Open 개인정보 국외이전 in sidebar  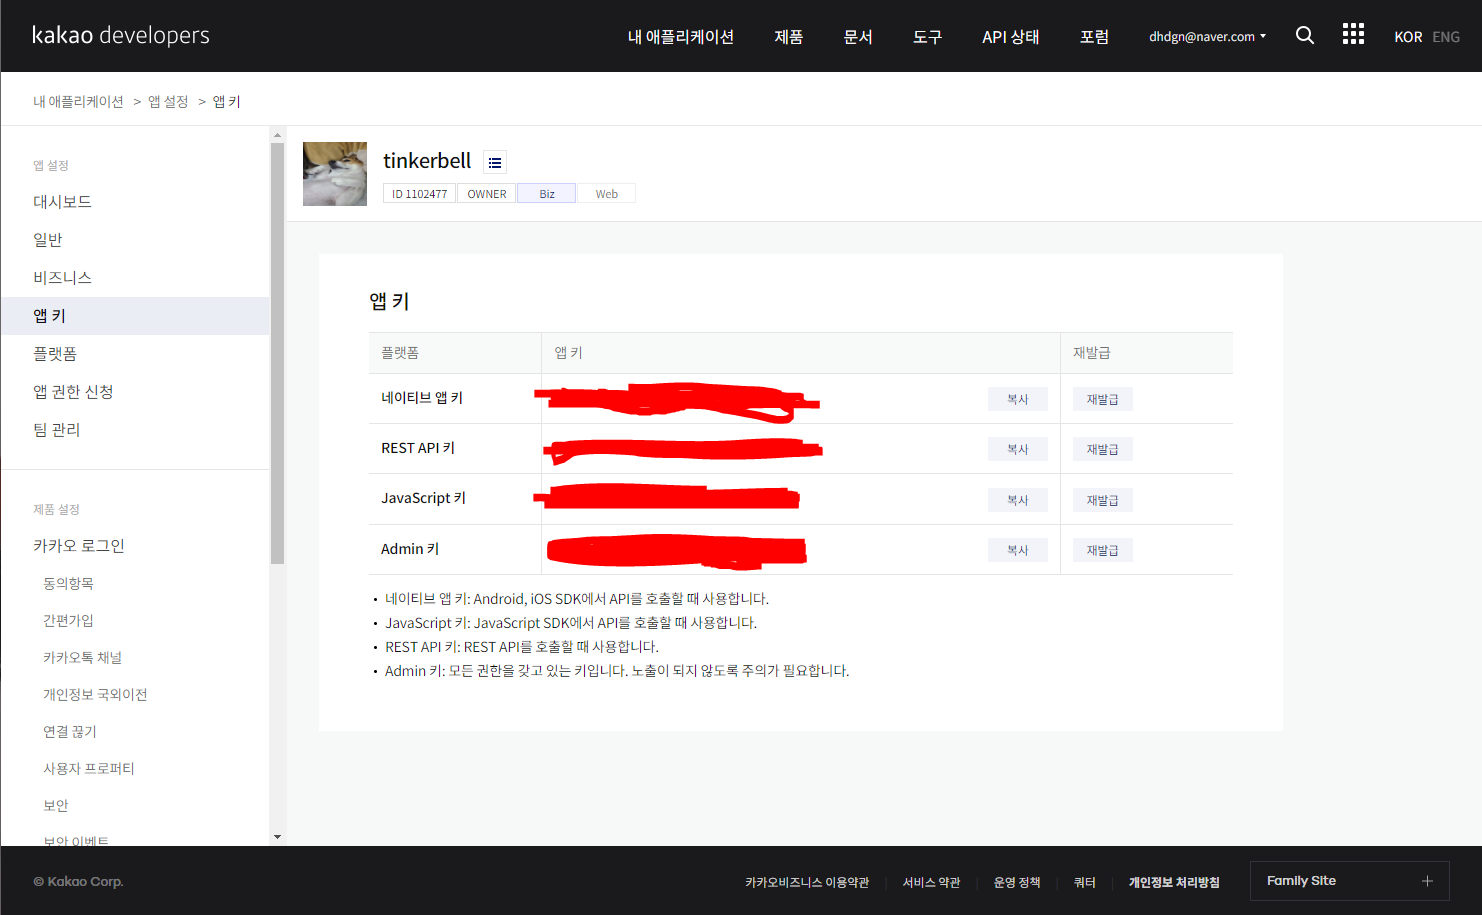(95, 694)
